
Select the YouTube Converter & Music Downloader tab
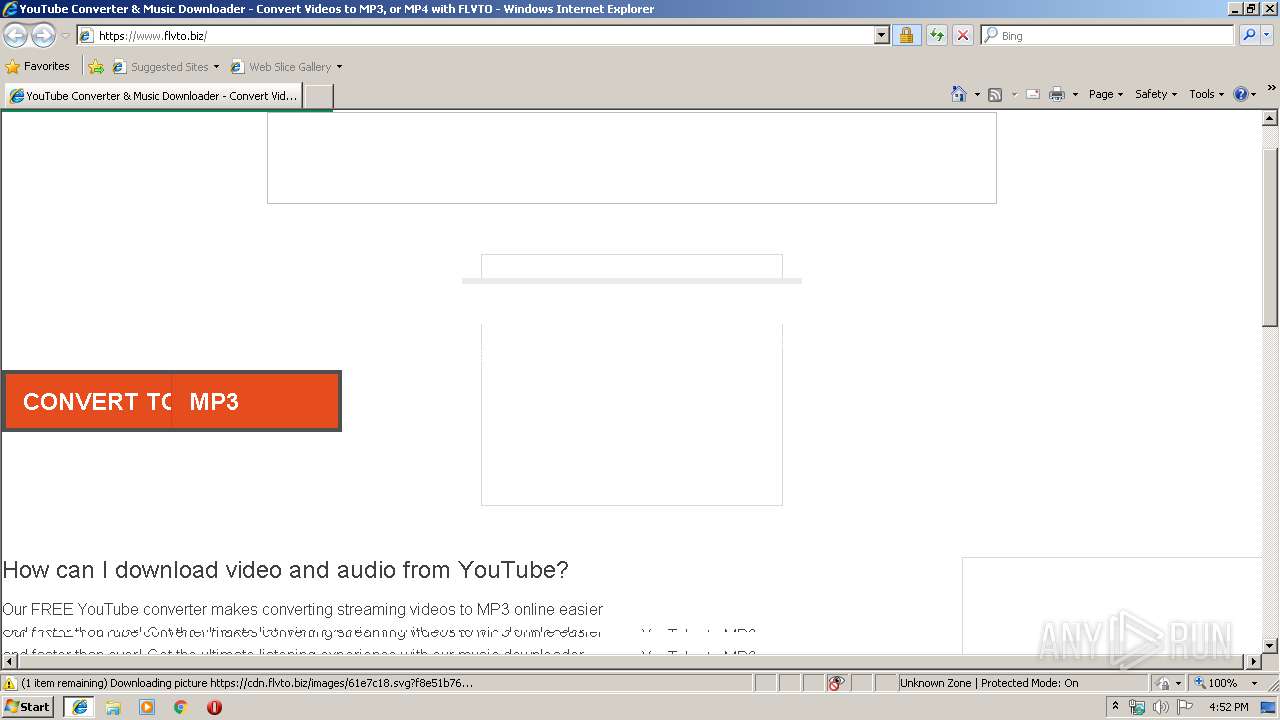tap(153, 96)
